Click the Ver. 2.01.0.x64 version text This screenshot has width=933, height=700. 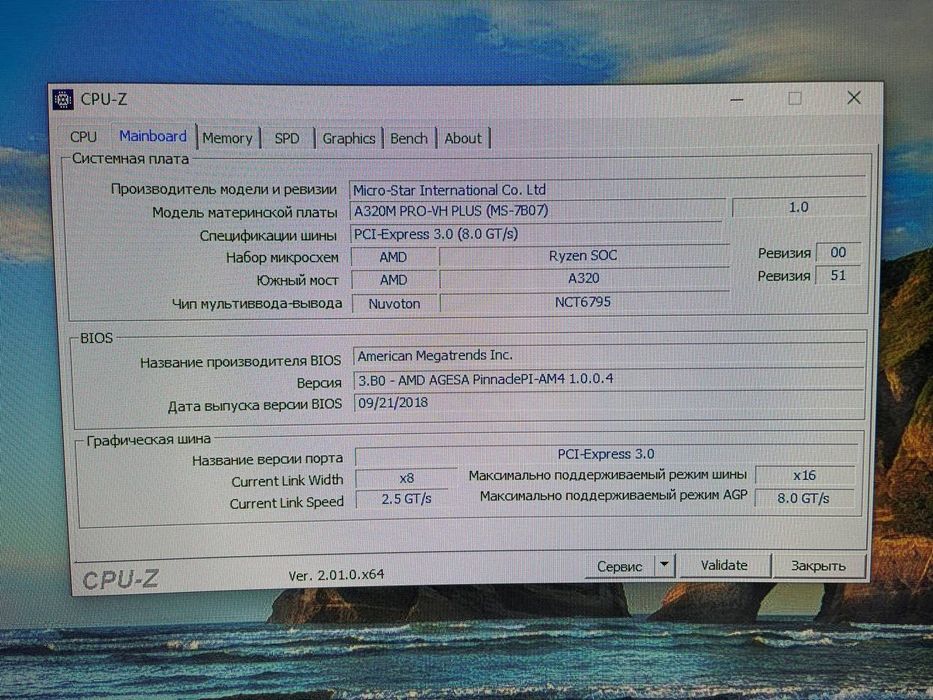[x=336, y=575]
